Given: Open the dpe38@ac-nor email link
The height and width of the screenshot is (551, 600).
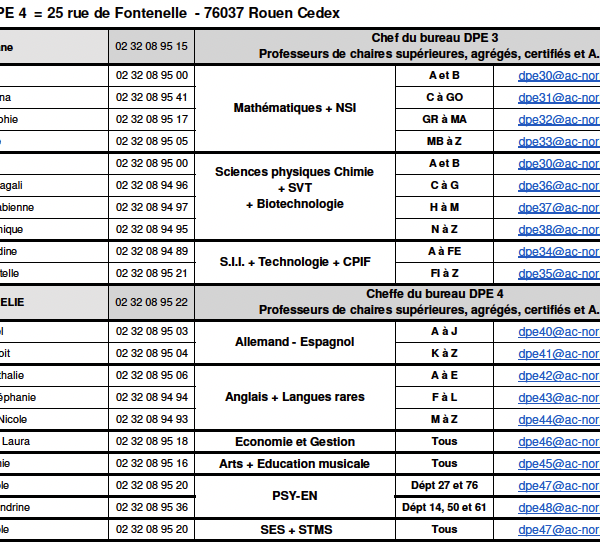Looking at the screenshot, I should tap(559, 230).
